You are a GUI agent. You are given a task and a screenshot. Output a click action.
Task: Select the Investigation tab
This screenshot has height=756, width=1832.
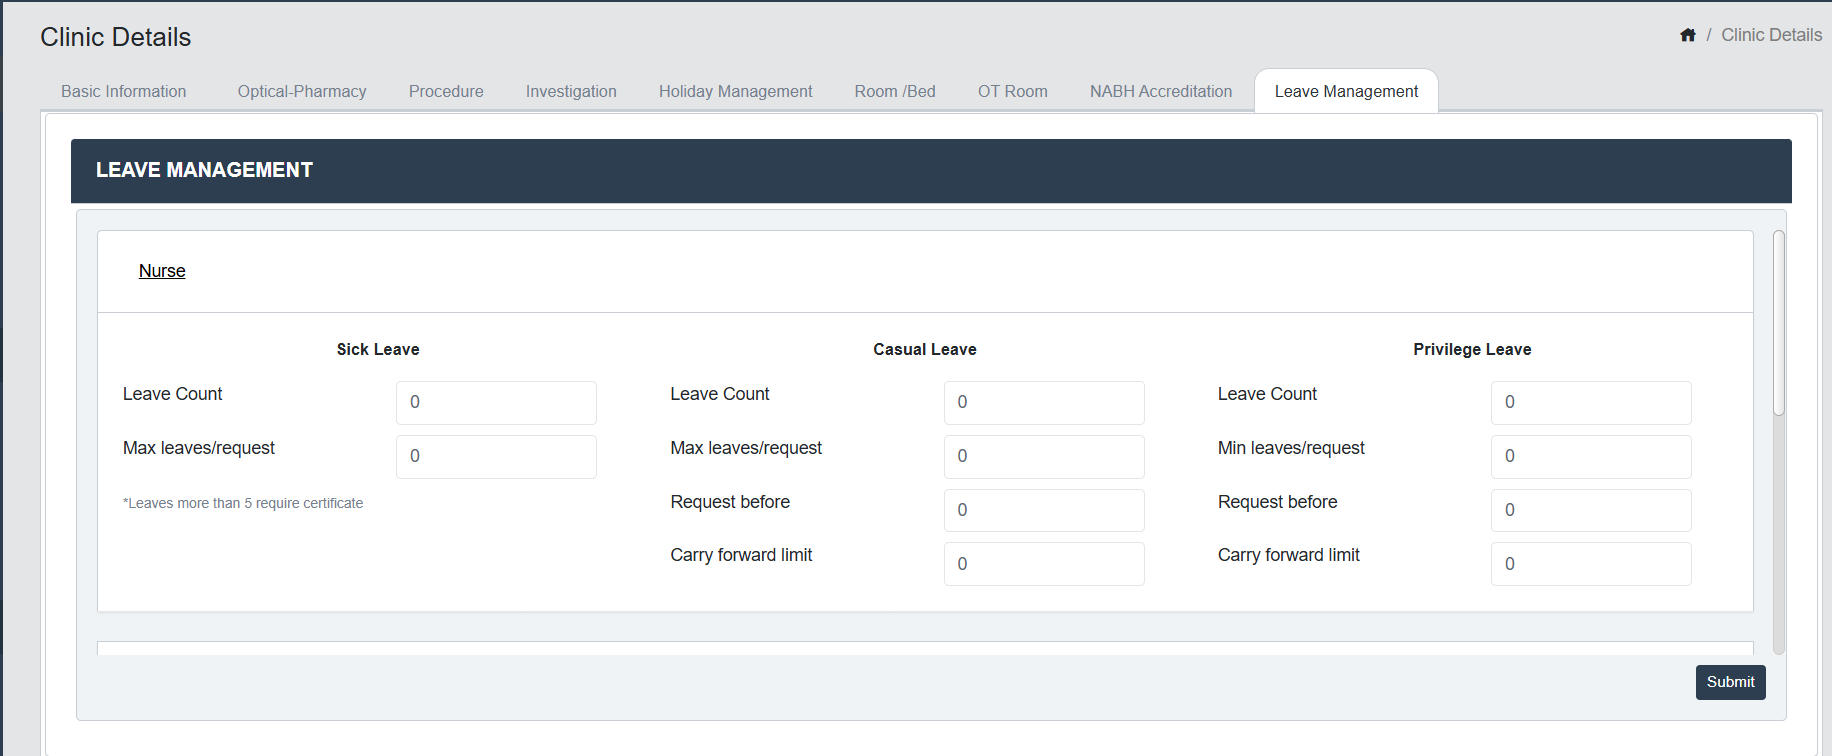[571, 91]
